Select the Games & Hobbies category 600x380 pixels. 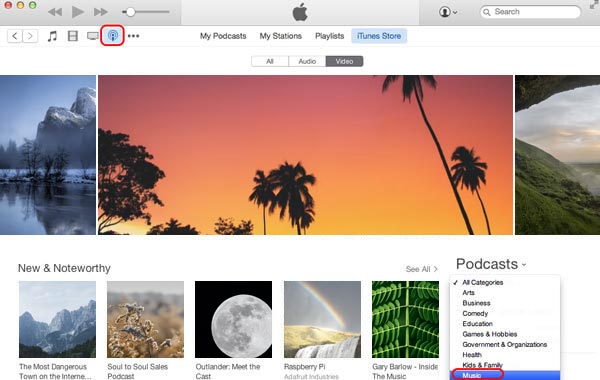tap(505, 334)
